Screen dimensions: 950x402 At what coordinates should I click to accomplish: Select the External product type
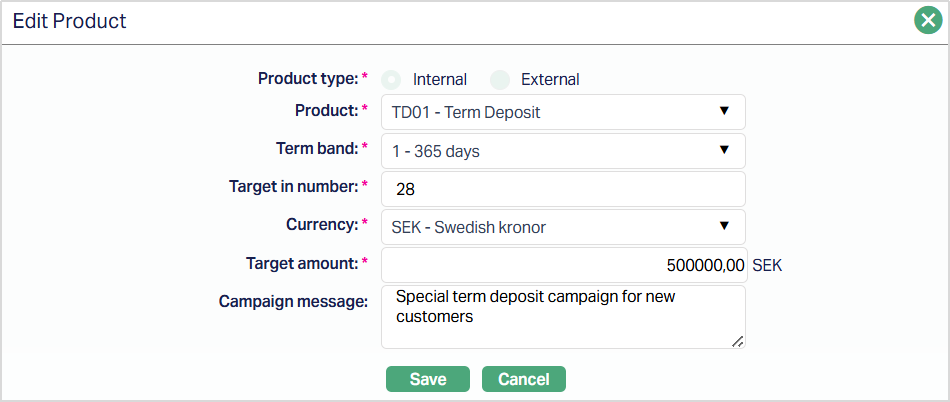500,79
